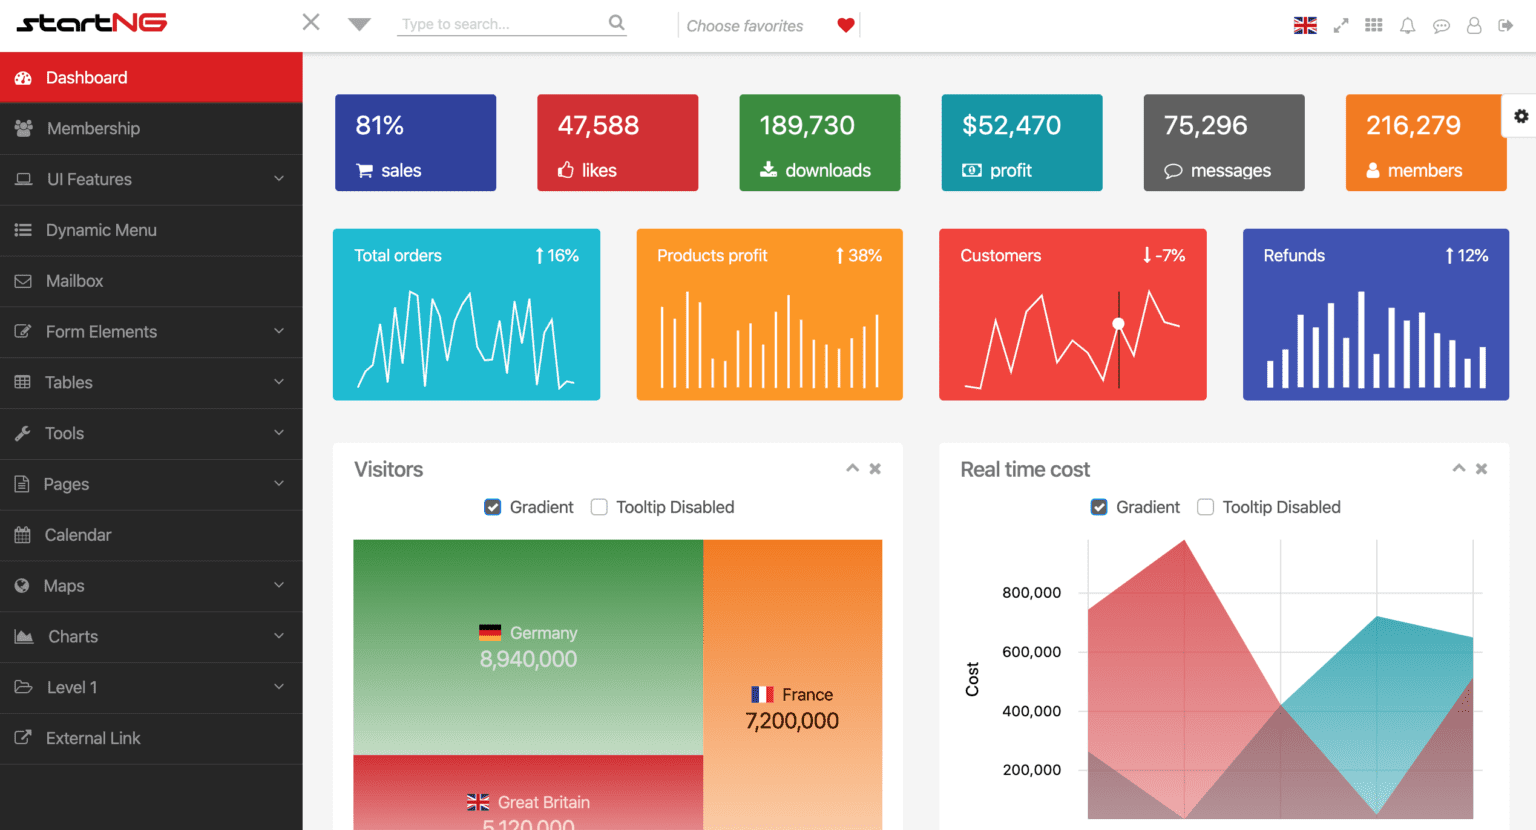Follow the External Link sidebar entry
Screen dimensions: 1536x830
click(93, 738)
